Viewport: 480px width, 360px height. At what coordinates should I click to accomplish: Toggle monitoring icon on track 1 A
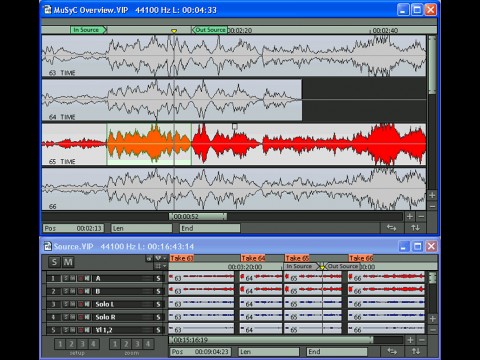87,278
